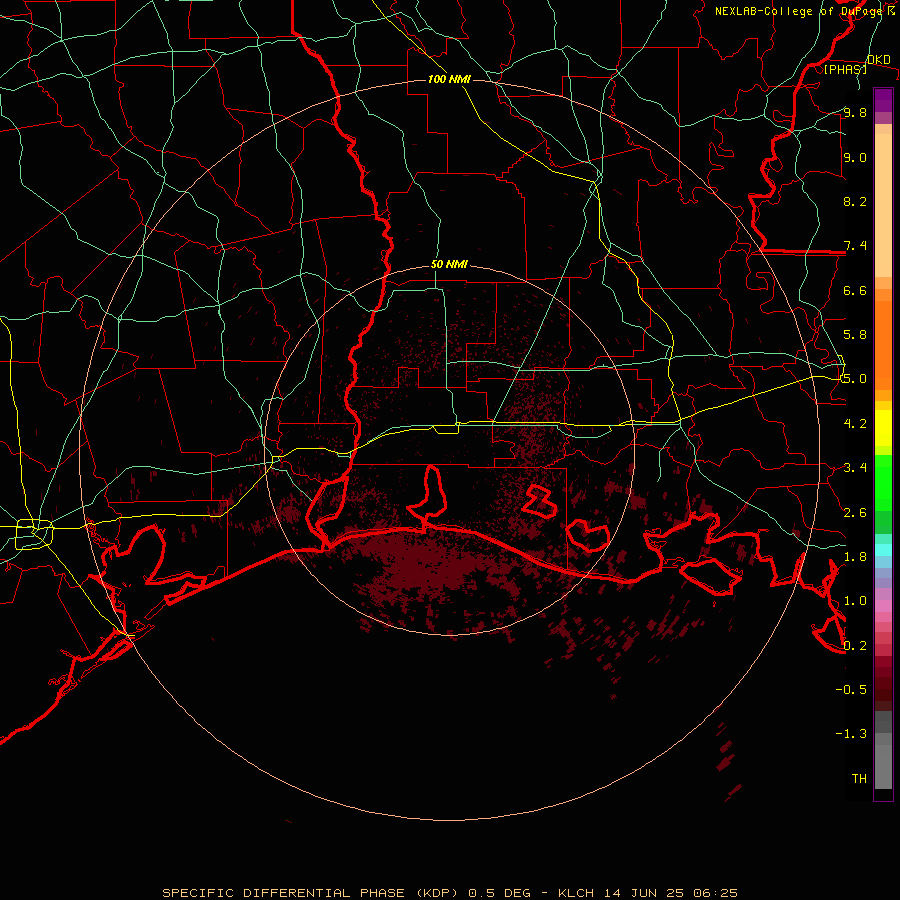
Task: Pick the yellow segment of the color bar
Action: coord(883,428)
